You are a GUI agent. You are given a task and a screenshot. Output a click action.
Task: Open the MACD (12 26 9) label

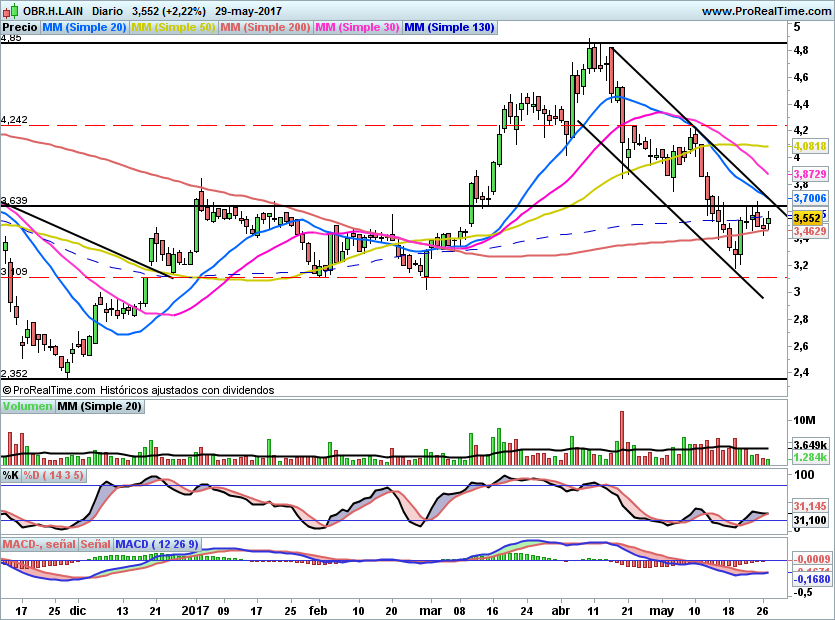(157, 544)
